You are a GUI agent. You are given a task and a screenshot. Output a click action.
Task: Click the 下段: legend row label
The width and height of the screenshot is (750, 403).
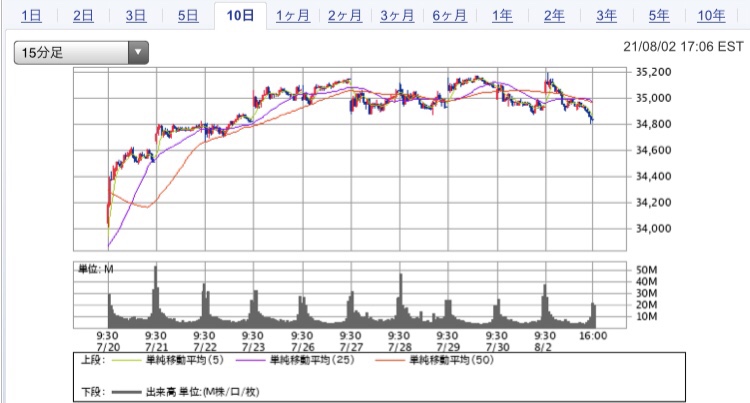pyautogui.click(x=93, y=392)
